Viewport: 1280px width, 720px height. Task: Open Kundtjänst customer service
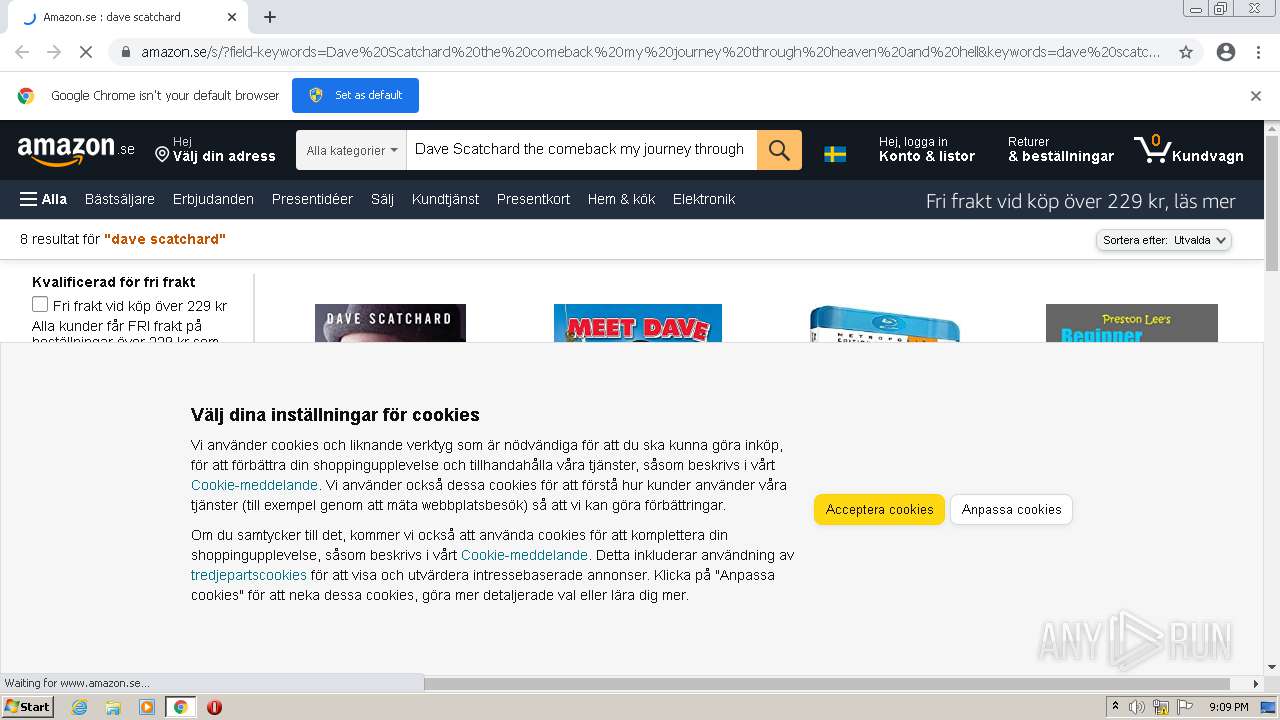pos(445,199)
